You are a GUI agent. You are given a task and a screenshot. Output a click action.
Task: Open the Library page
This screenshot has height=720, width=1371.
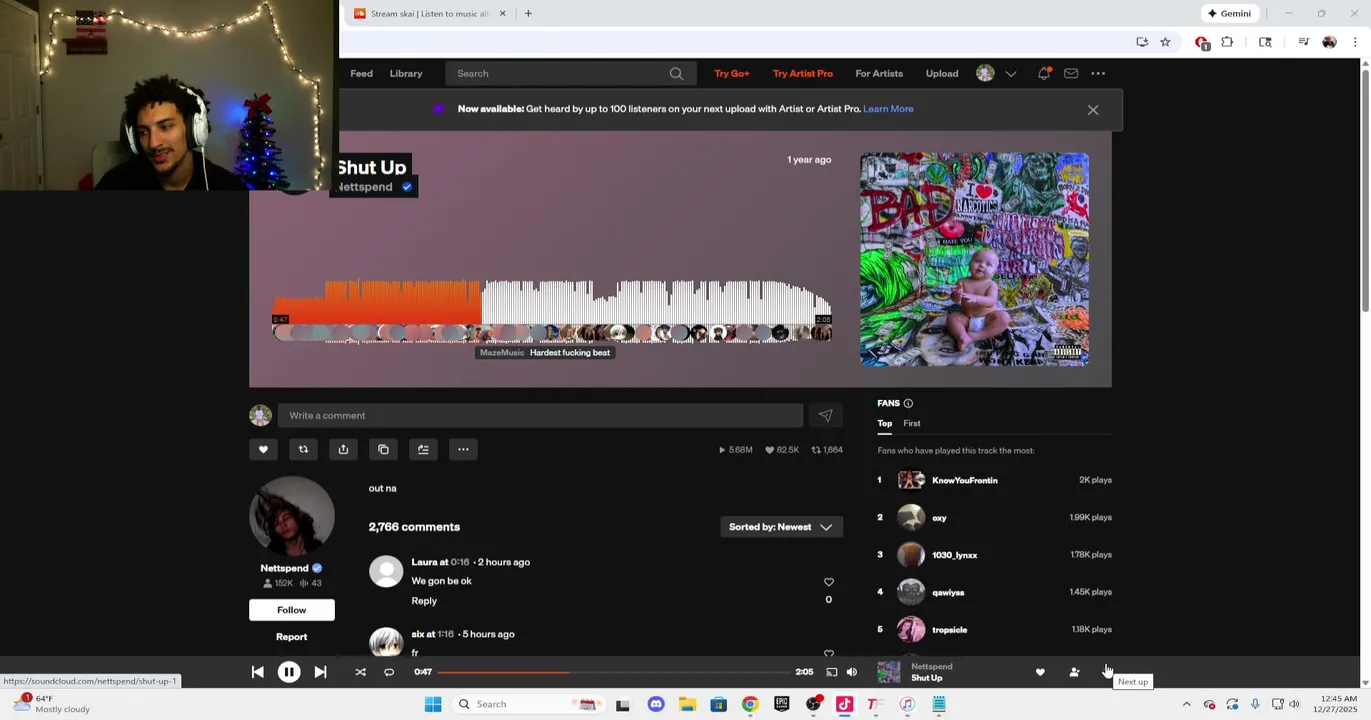tap(406, 73)
